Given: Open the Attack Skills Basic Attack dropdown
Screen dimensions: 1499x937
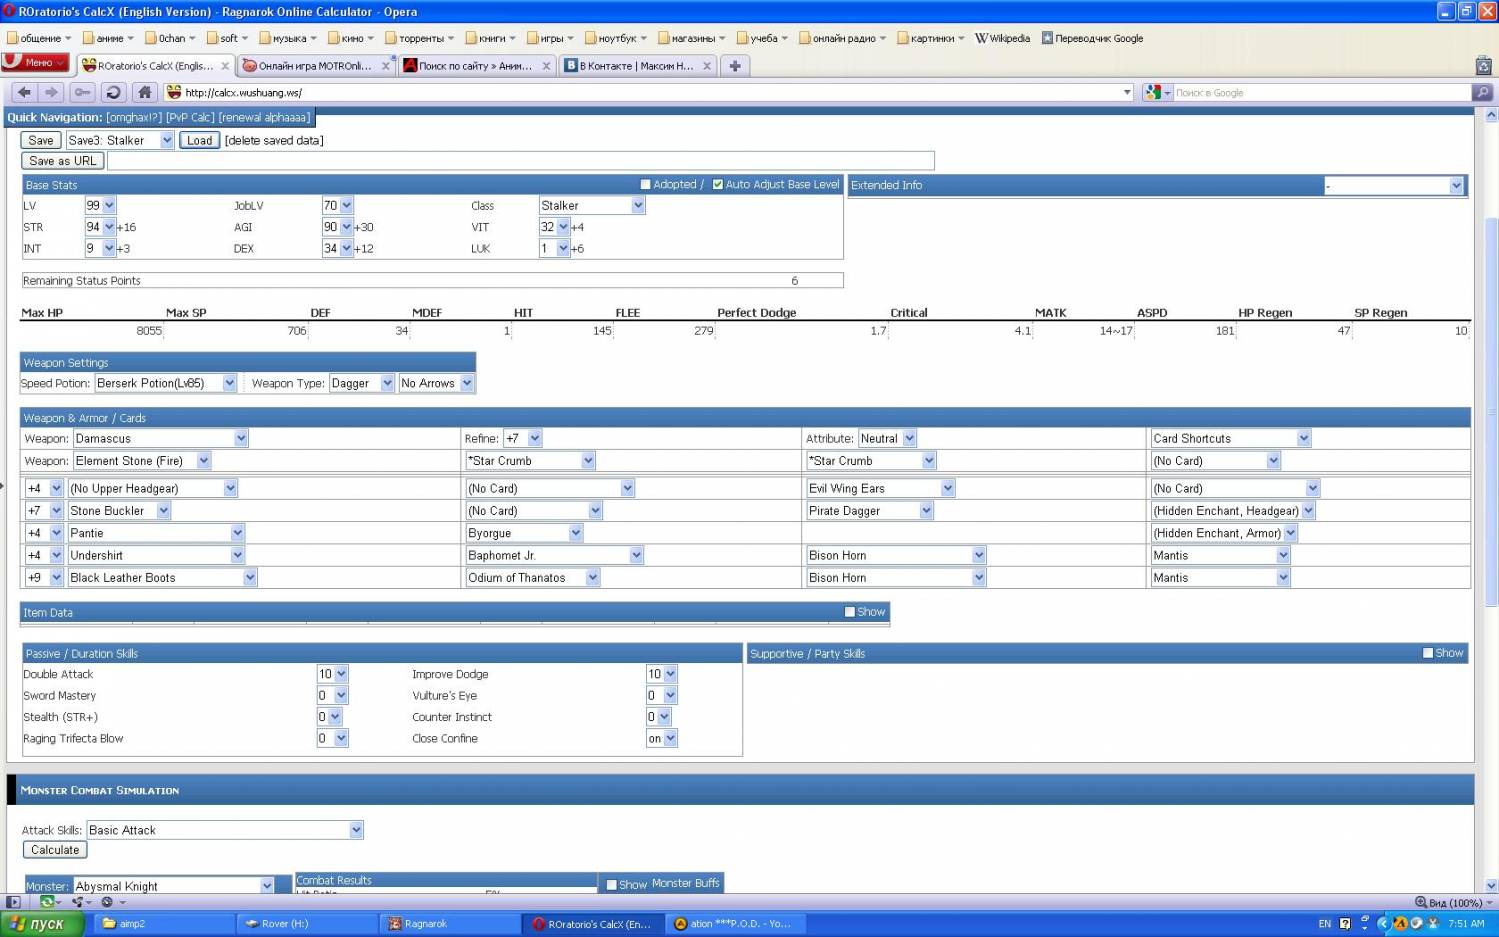Looking at the screenshot, I should click(225, 830).
